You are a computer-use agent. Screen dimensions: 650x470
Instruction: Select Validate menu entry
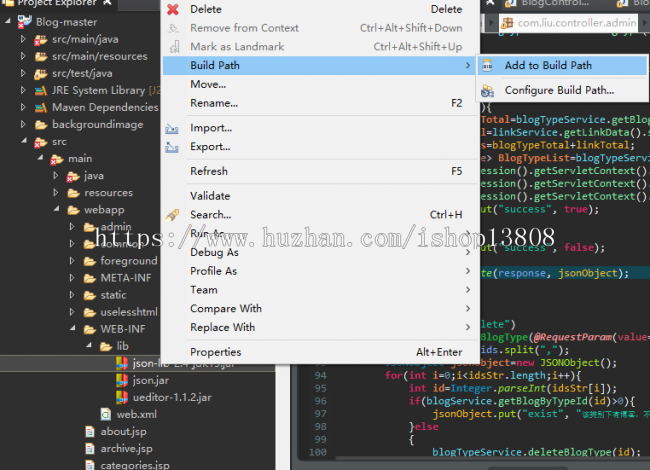click(319, 196)
